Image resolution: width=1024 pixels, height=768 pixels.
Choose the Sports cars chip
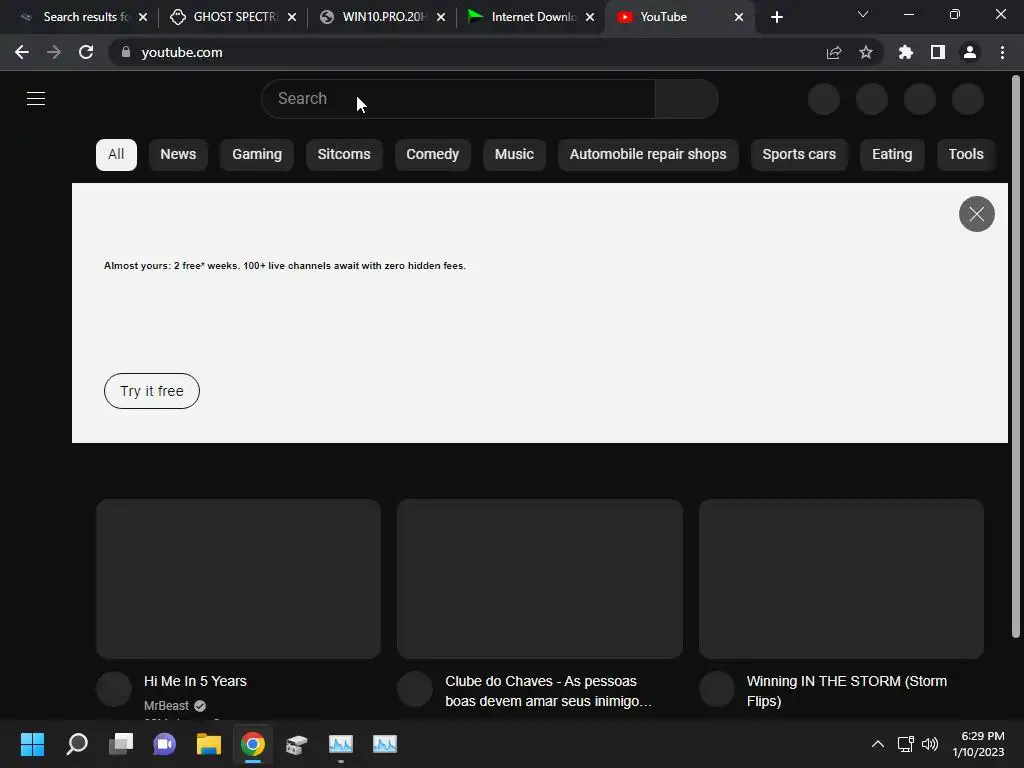[x=799, y=155]
